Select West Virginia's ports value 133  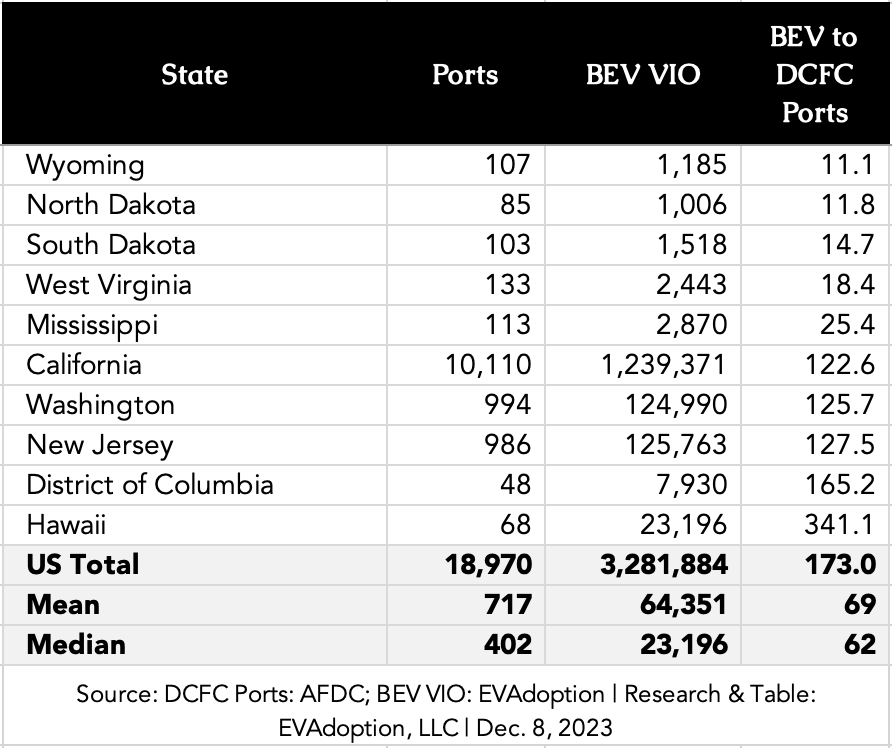tap(507, 284)
